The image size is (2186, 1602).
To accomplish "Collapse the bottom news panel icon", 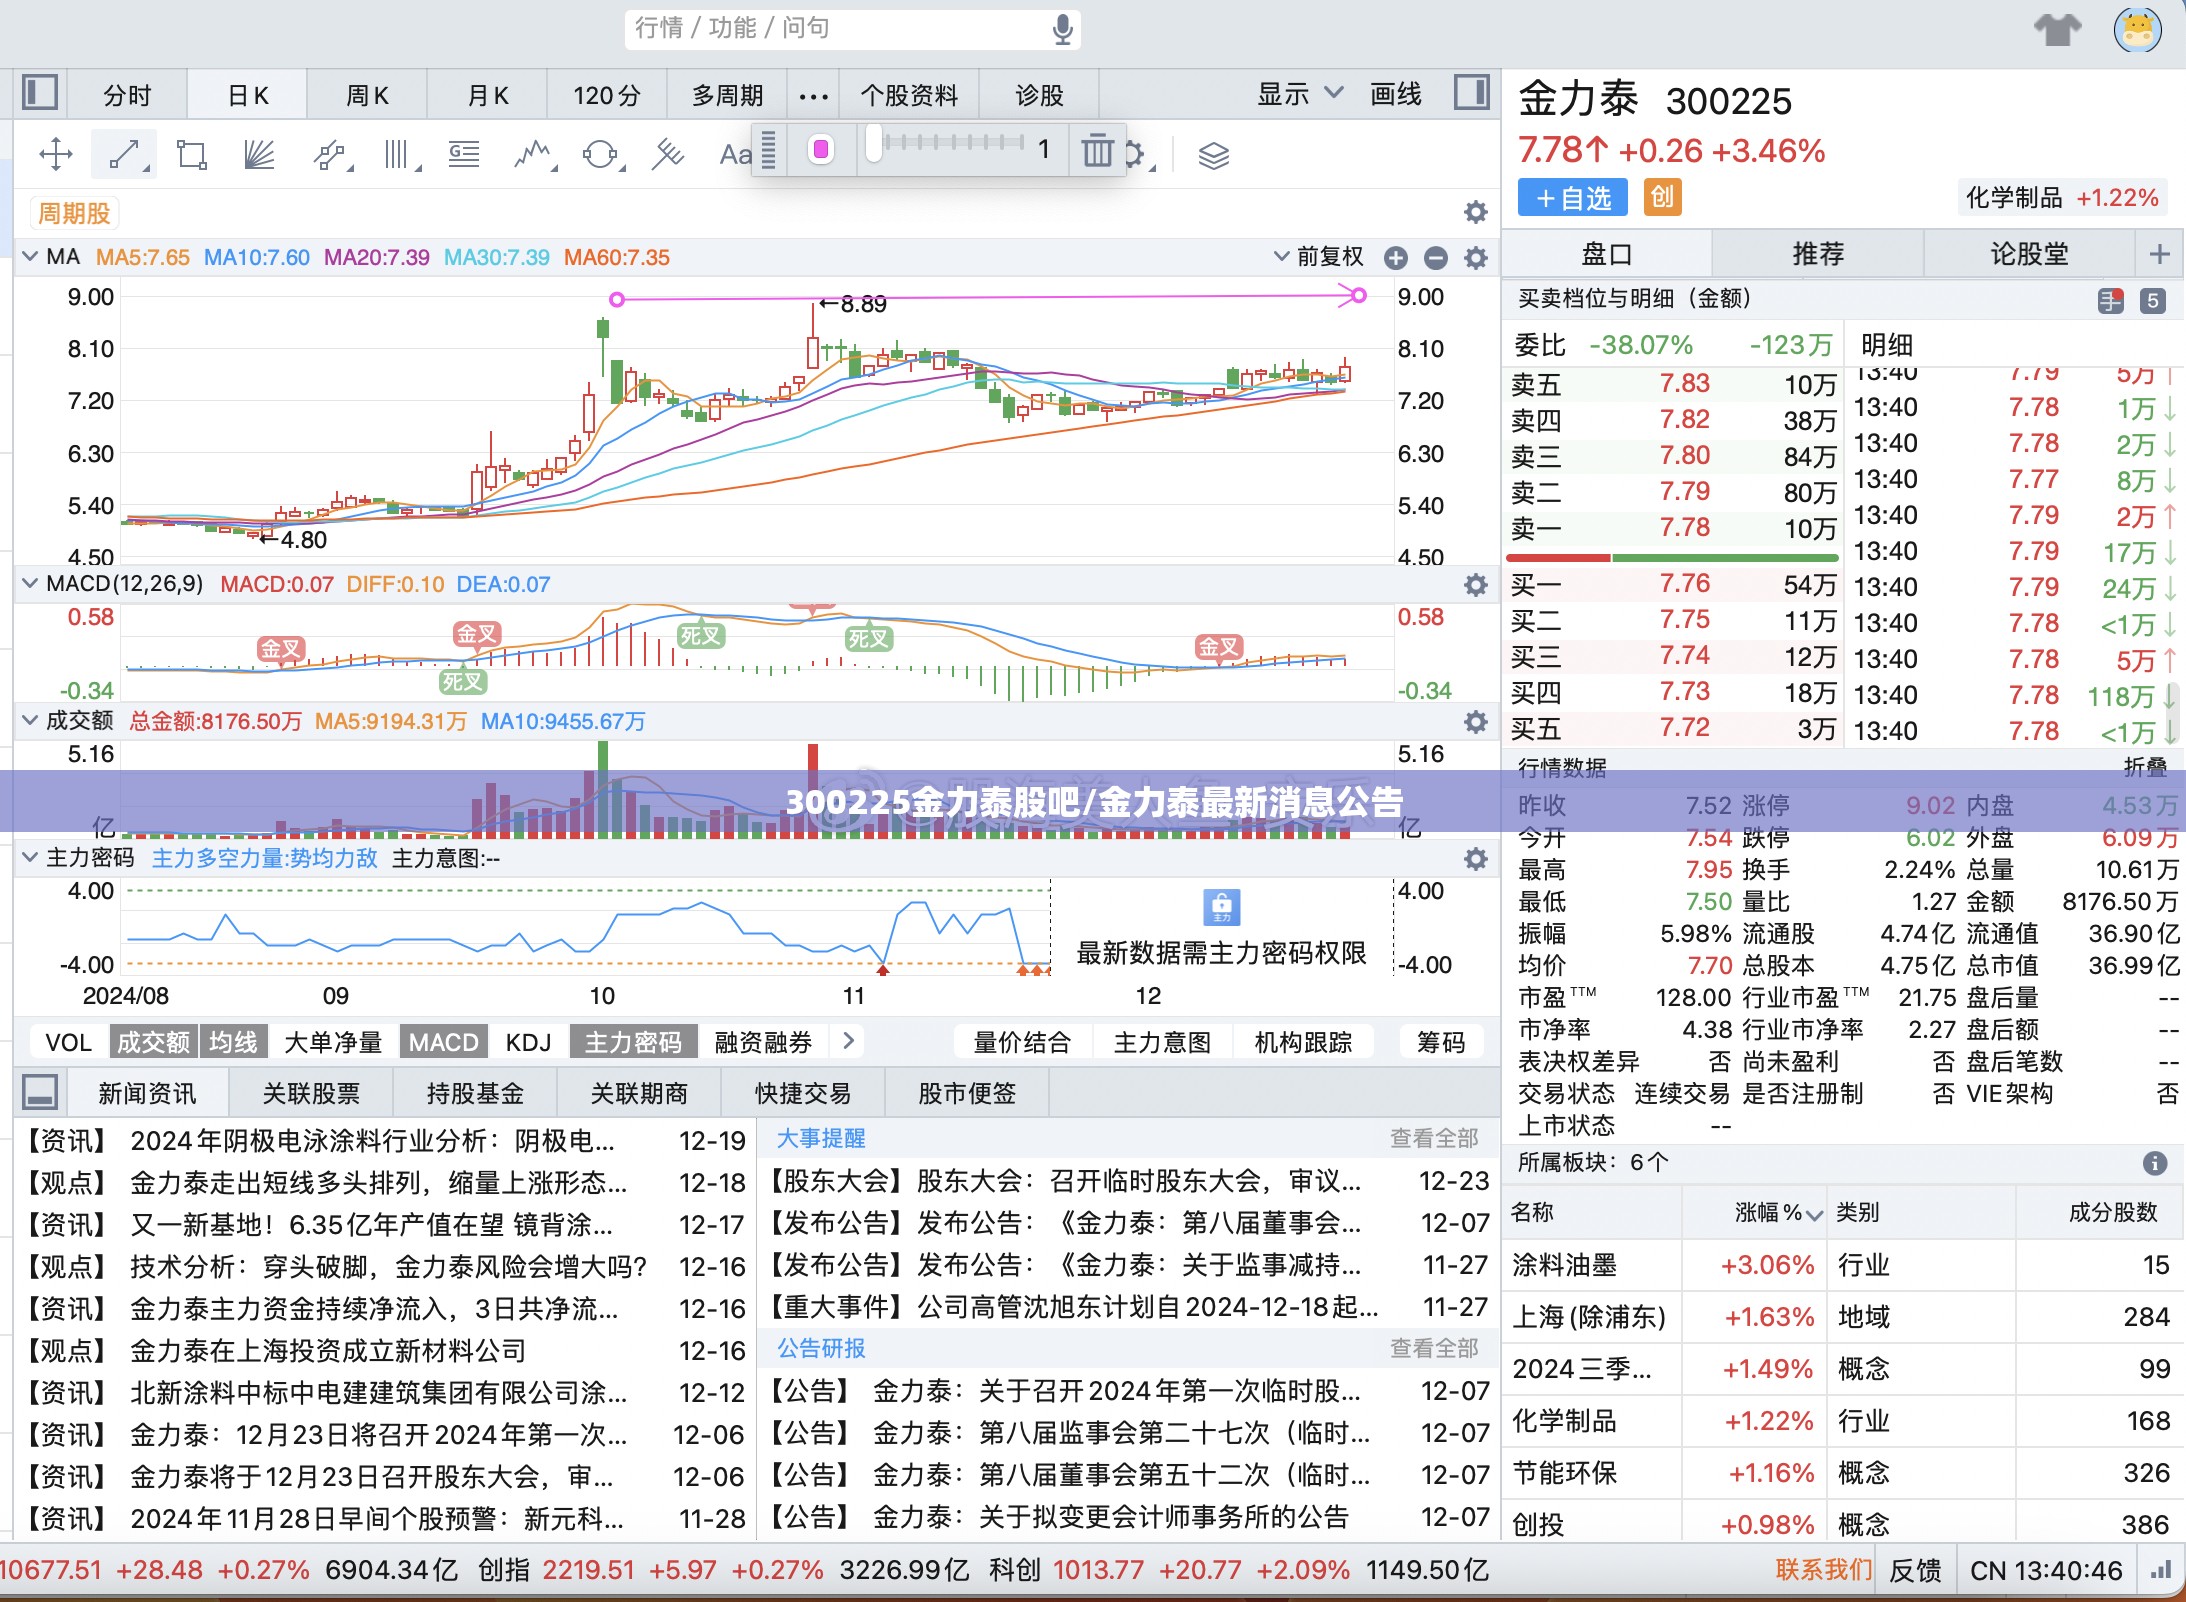I will coord(40,1092).
